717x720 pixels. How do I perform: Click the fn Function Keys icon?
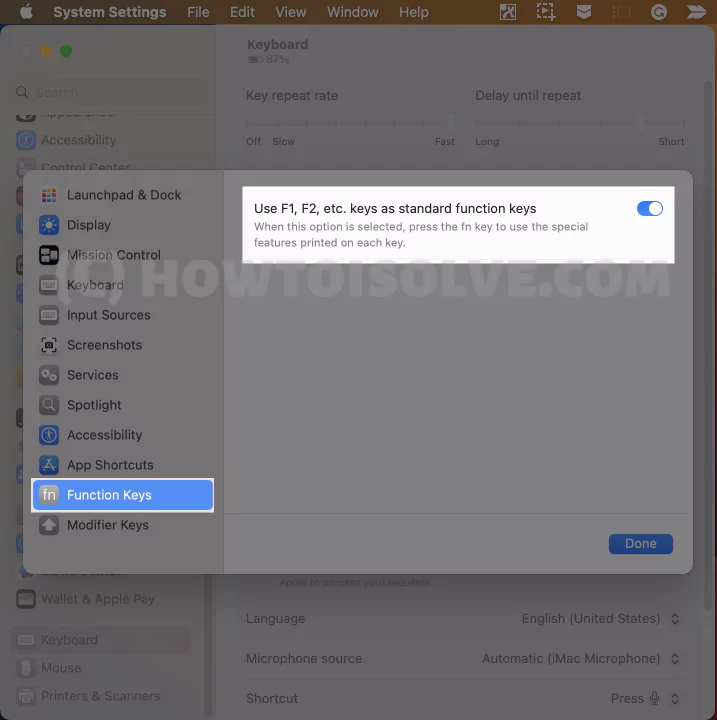[x=49, y=495]
